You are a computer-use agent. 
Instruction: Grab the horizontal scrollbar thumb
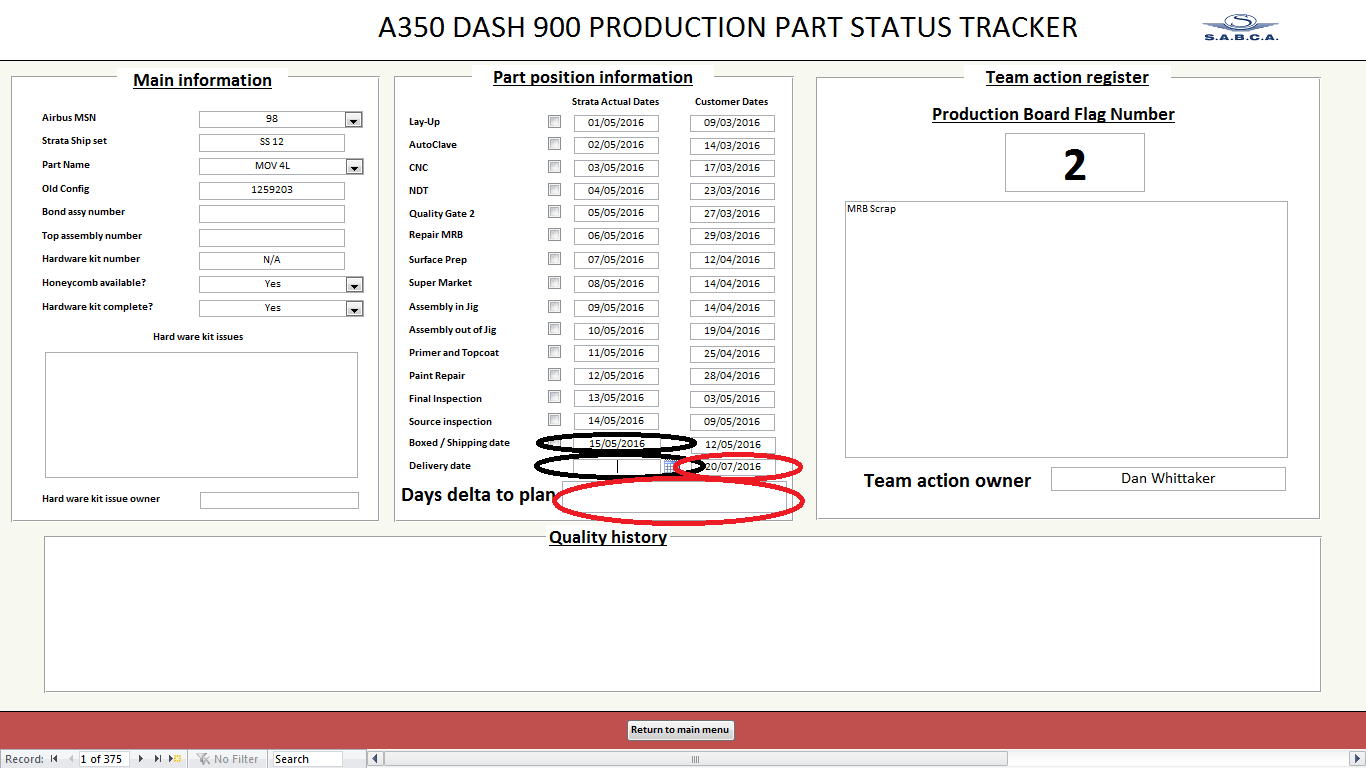coord(695,759)
